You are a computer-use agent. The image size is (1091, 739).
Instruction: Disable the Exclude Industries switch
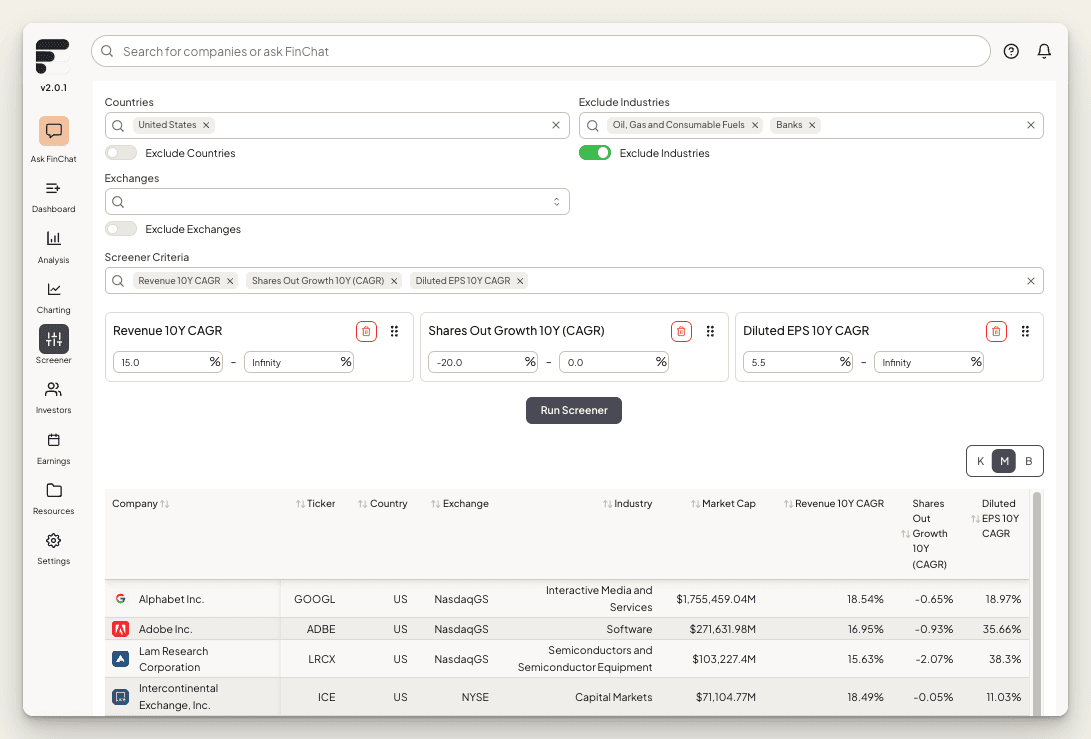[x=595, y=153]
